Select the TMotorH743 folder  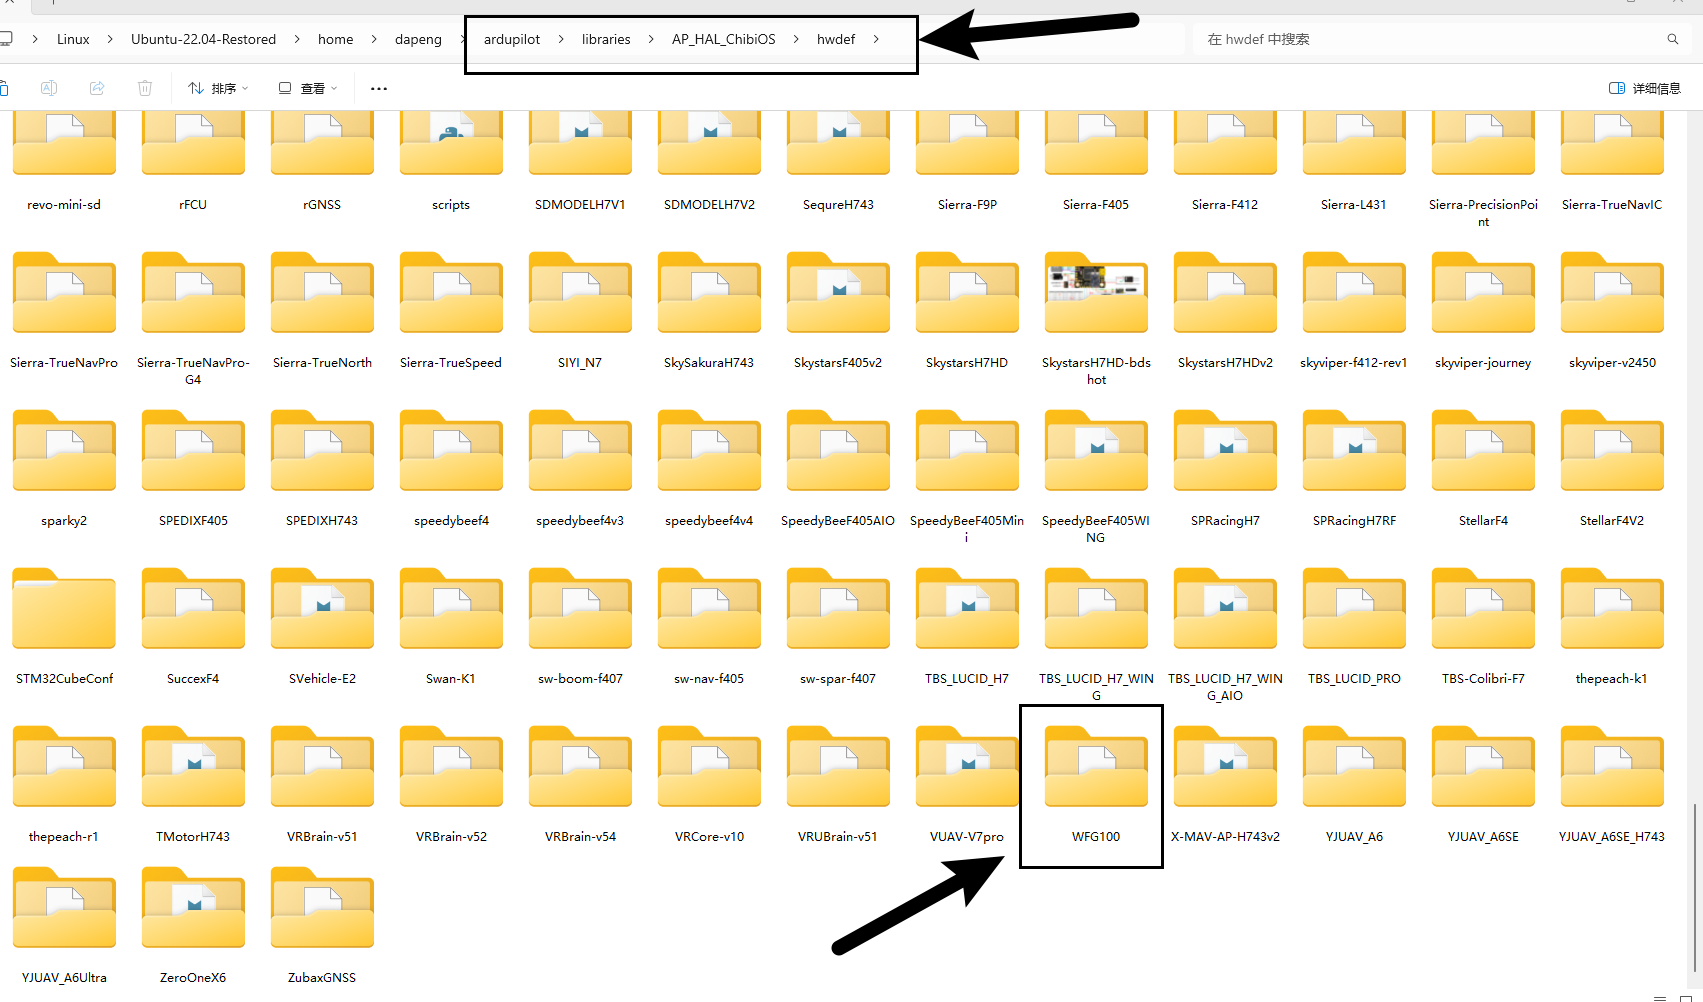[x=193, y=770]
